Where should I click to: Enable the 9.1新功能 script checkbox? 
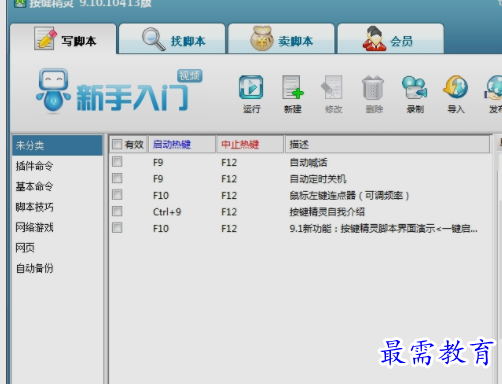point(117,228)
